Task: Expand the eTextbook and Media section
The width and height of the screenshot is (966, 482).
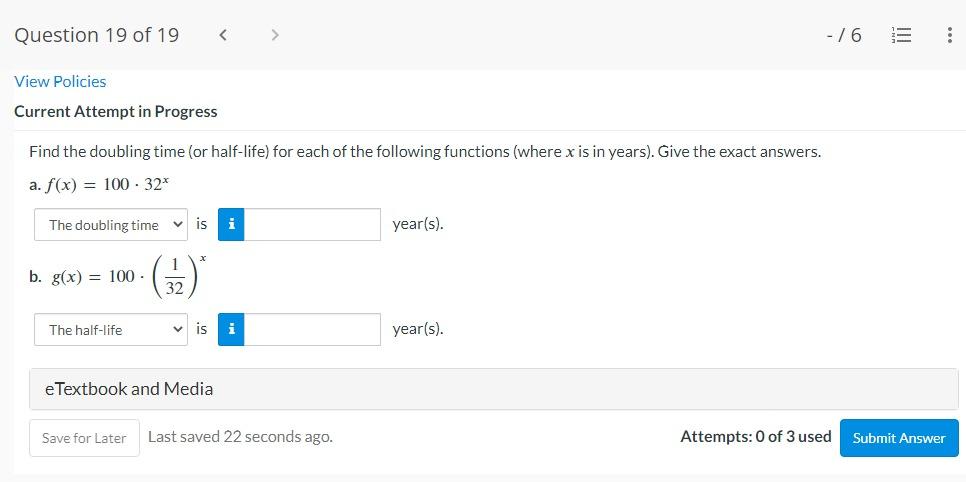Action: [493, 389]
